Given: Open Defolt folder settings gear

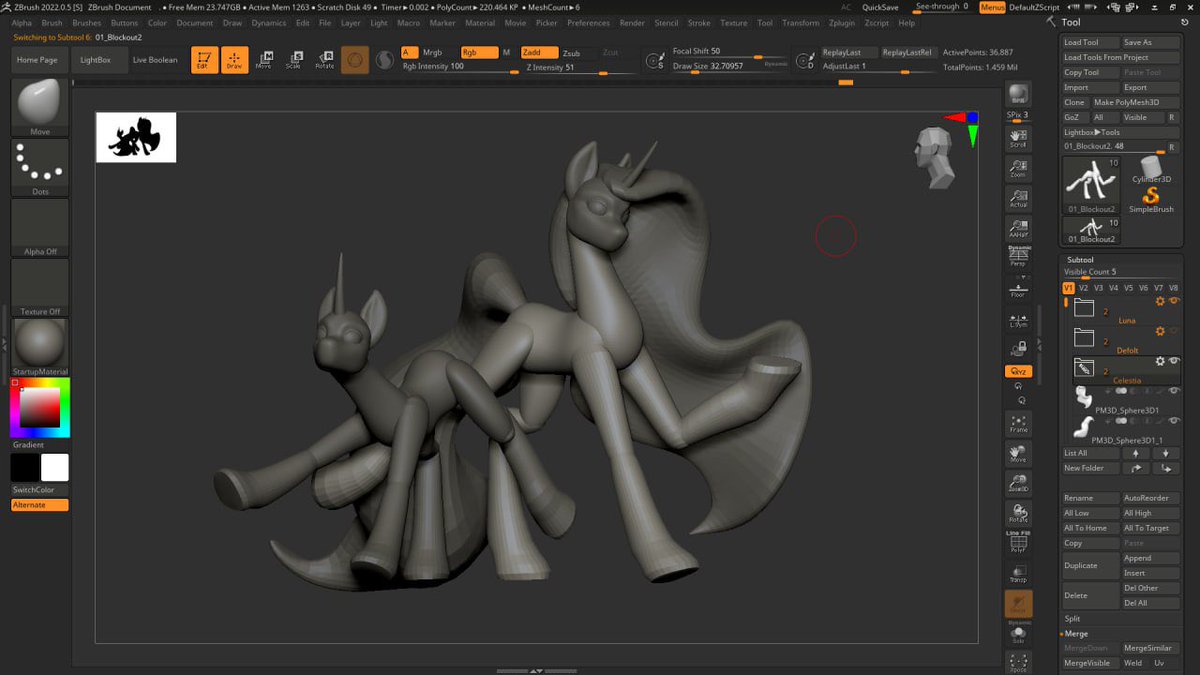Looking at the screenshot, I should click(1160, 331).
